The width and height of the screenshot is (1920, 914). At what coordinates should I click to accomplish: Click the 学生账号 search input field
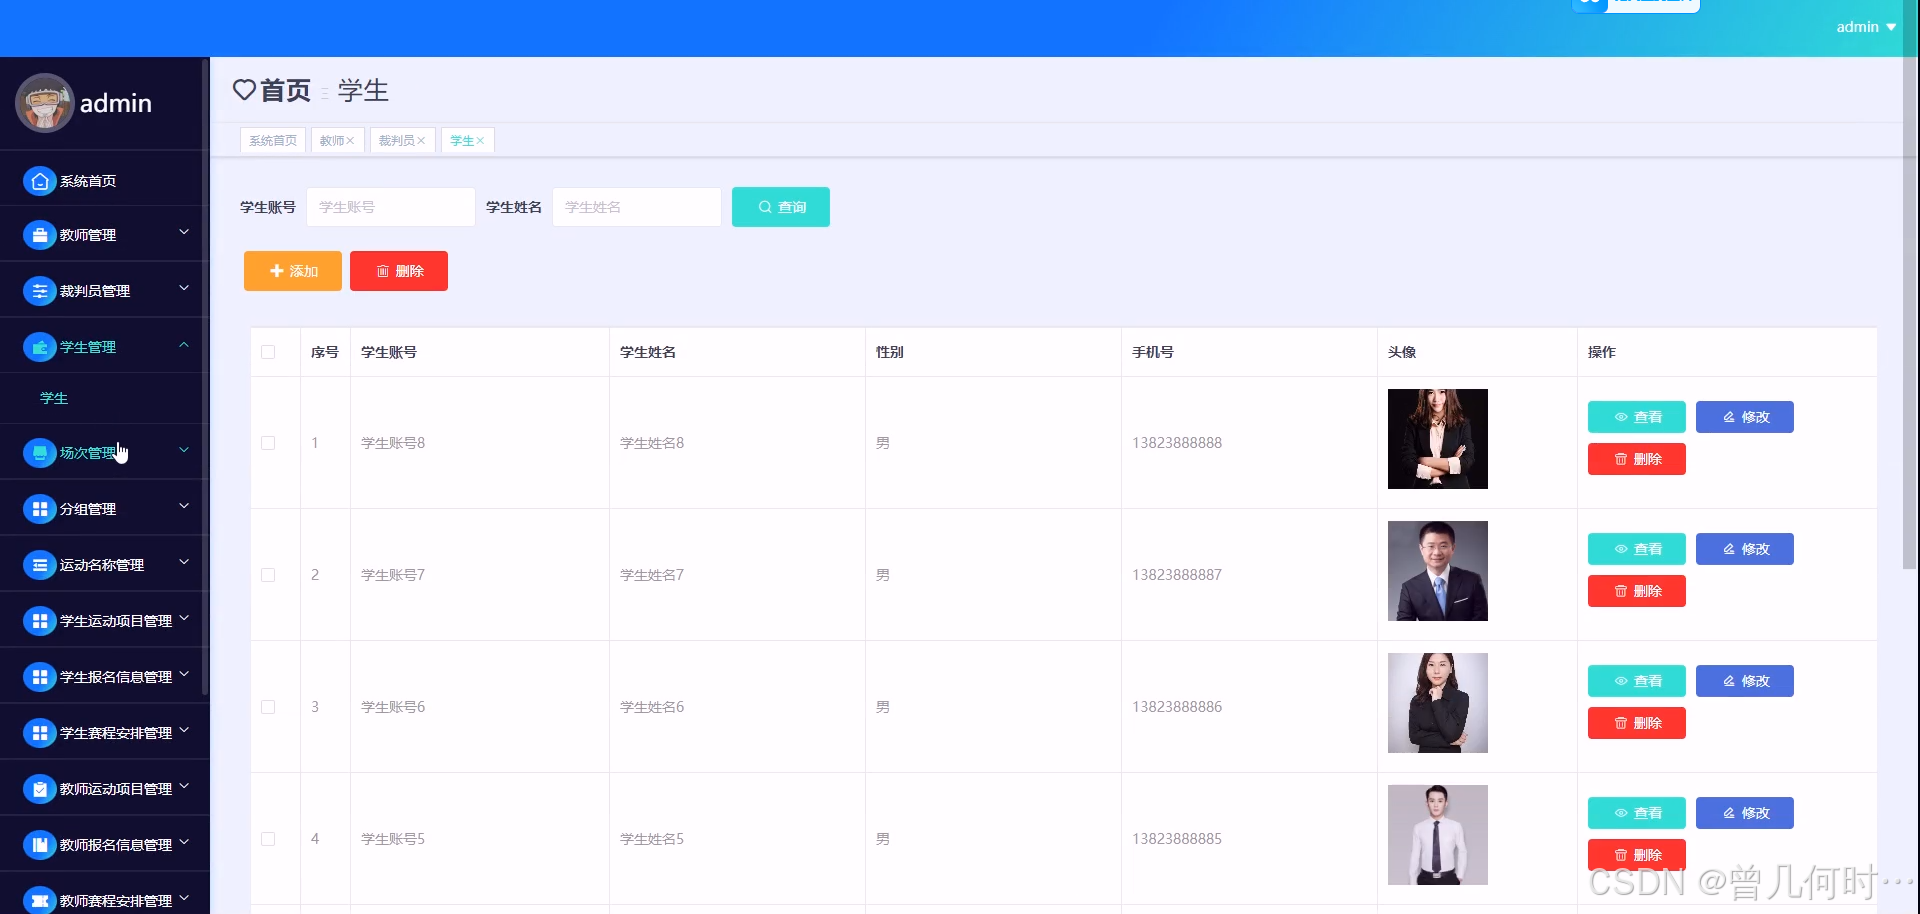391,207
